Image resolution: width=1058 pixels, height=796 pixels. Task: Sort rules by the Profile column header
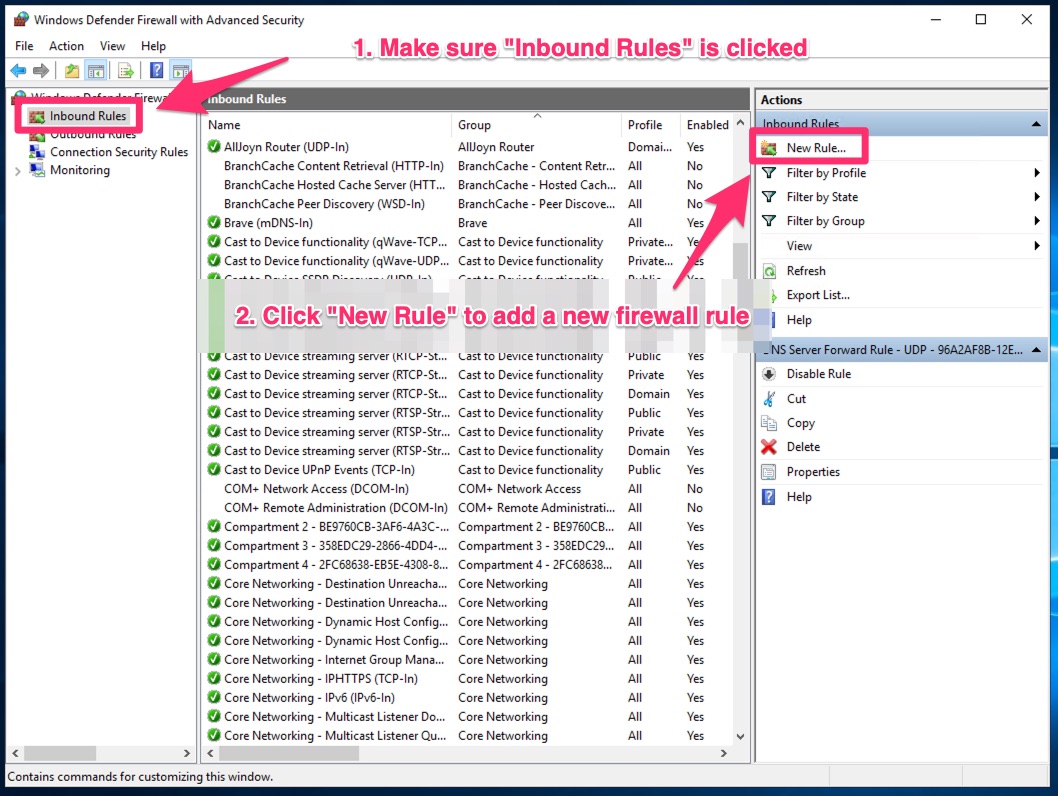645,125
